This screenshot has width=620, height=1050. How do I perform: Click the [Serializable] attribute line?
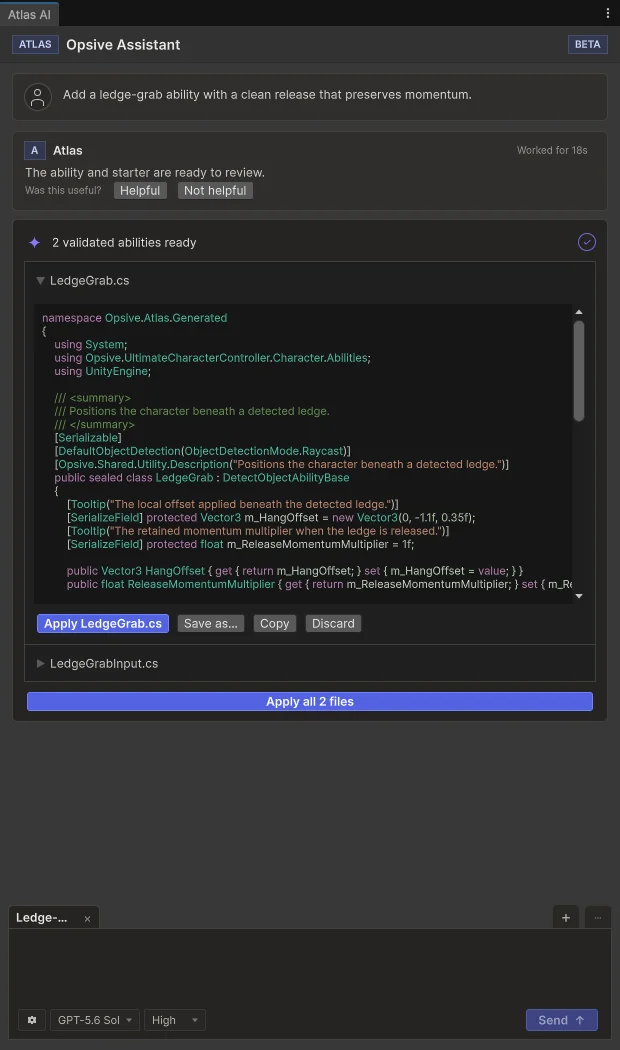point(88,437)
